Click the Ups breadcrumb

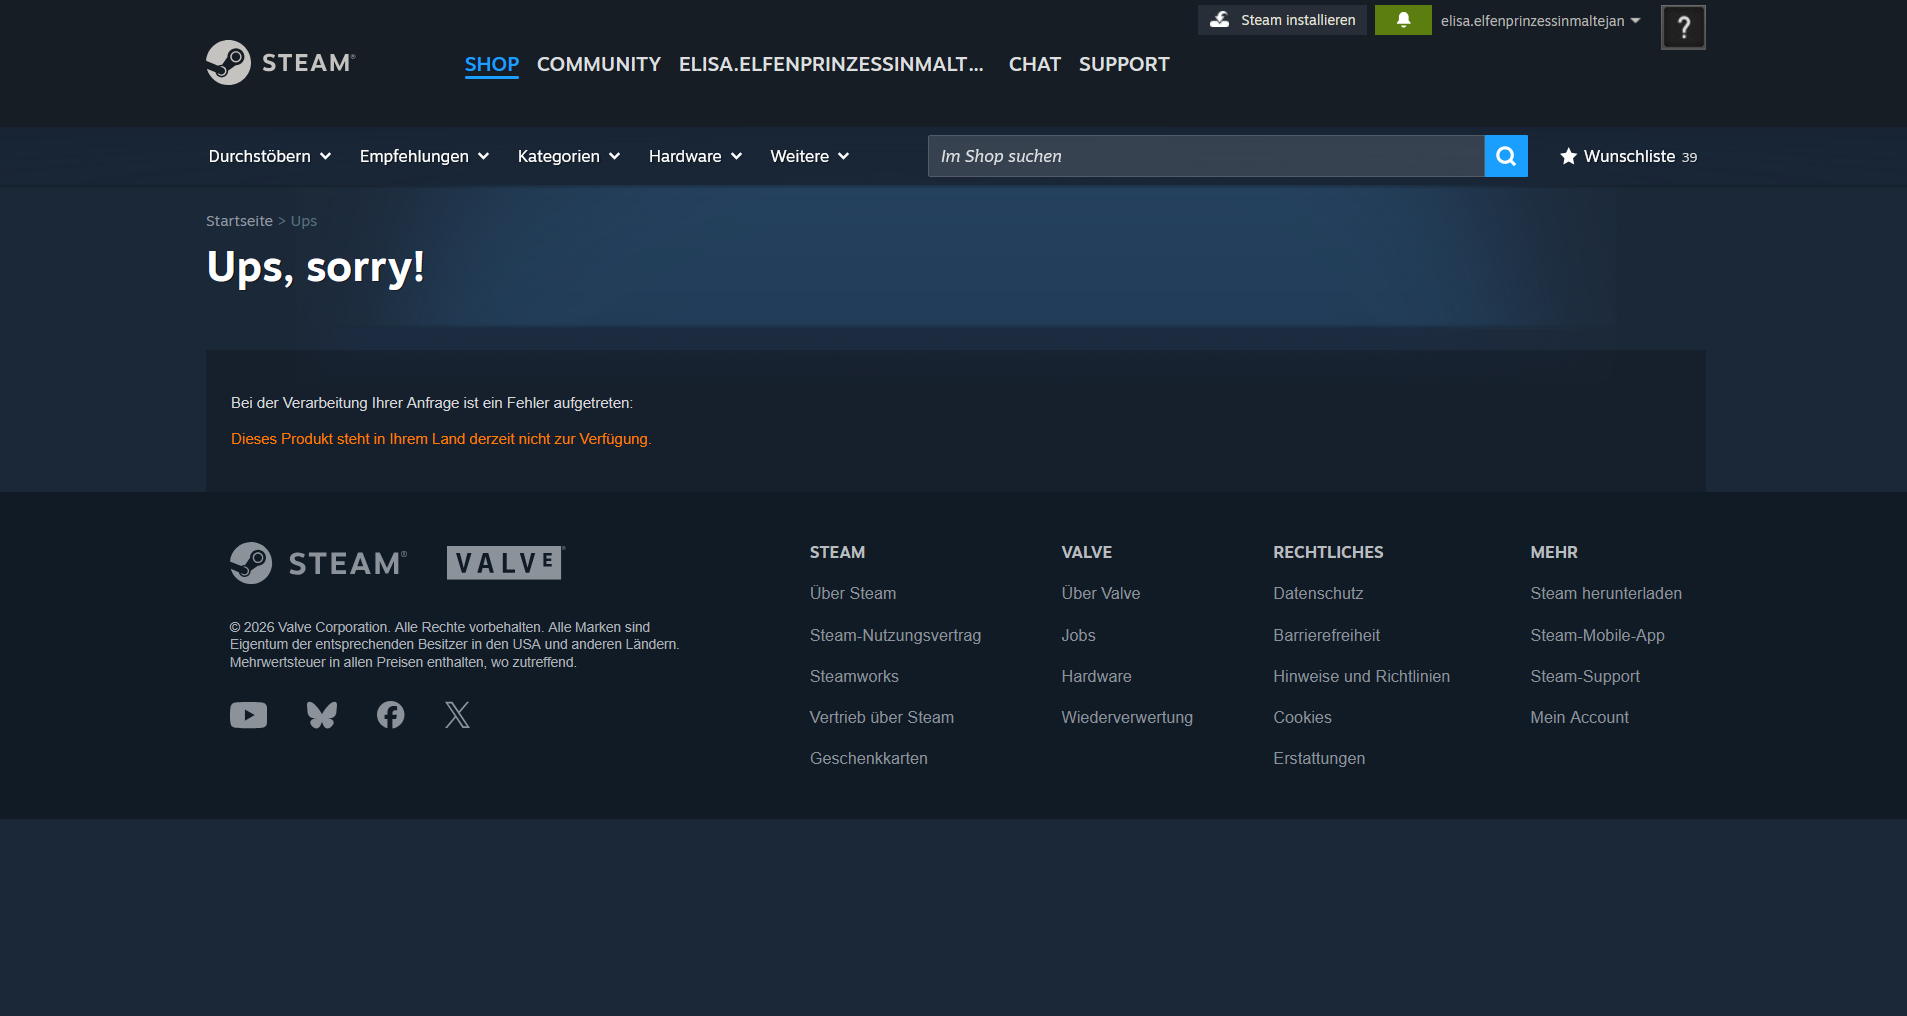[304, 221]
